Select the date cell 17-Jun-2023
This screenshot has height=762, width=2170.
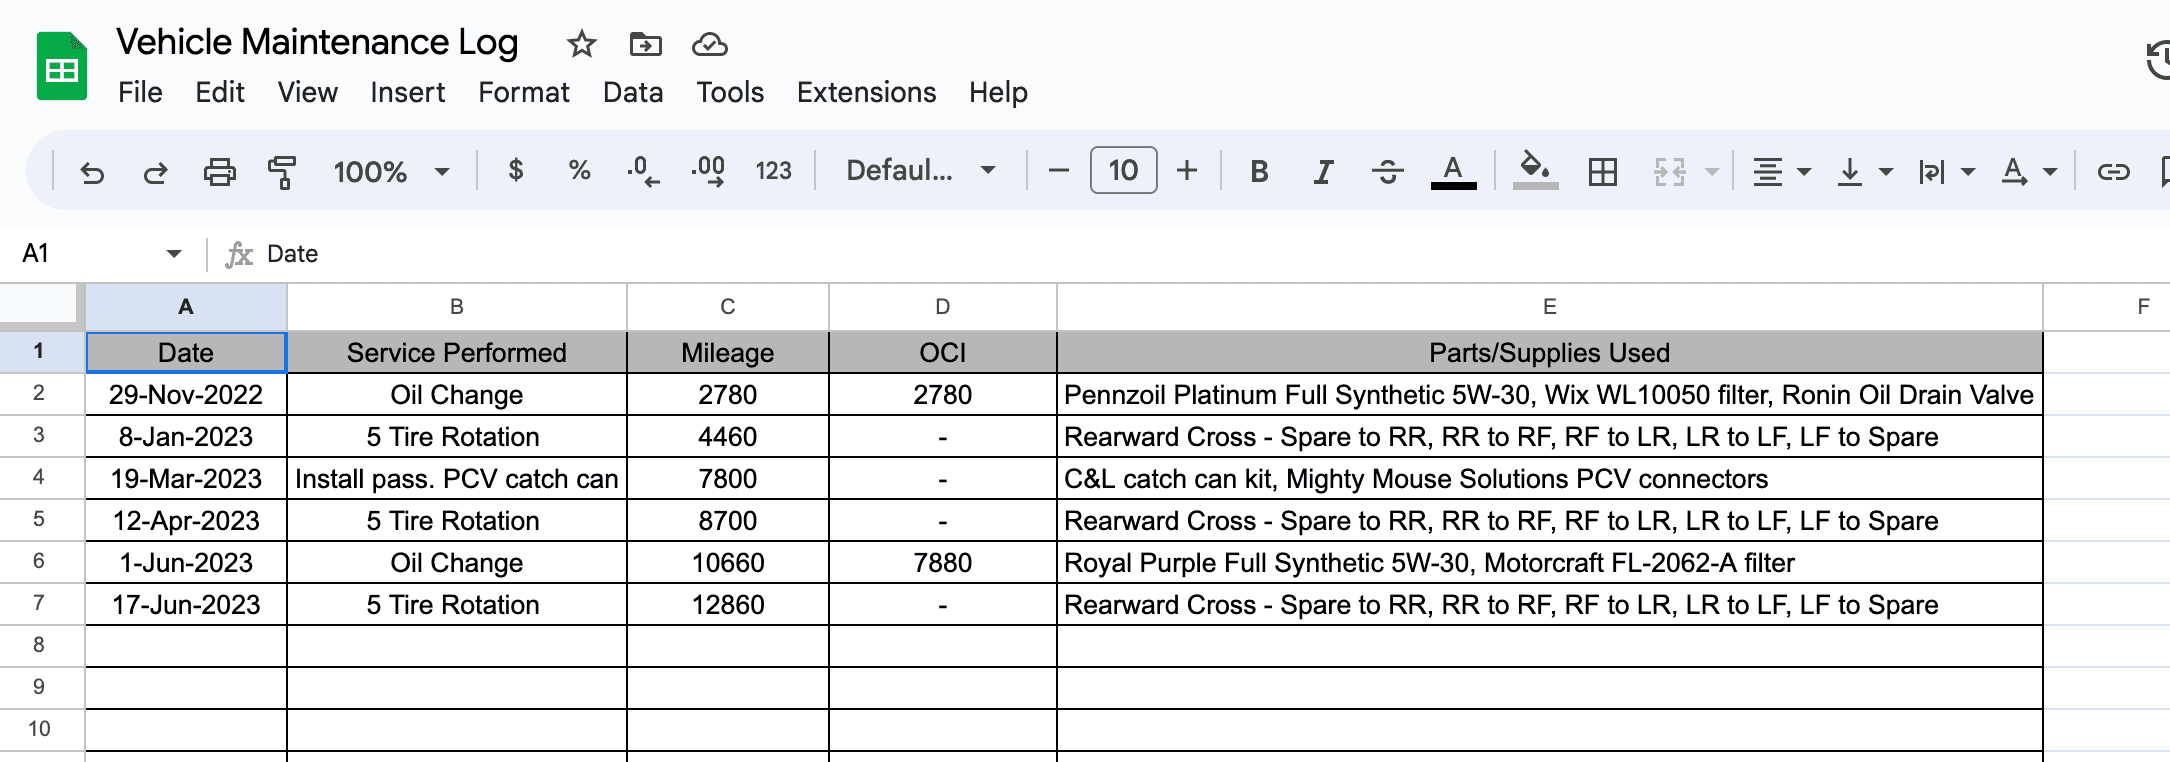186,605
